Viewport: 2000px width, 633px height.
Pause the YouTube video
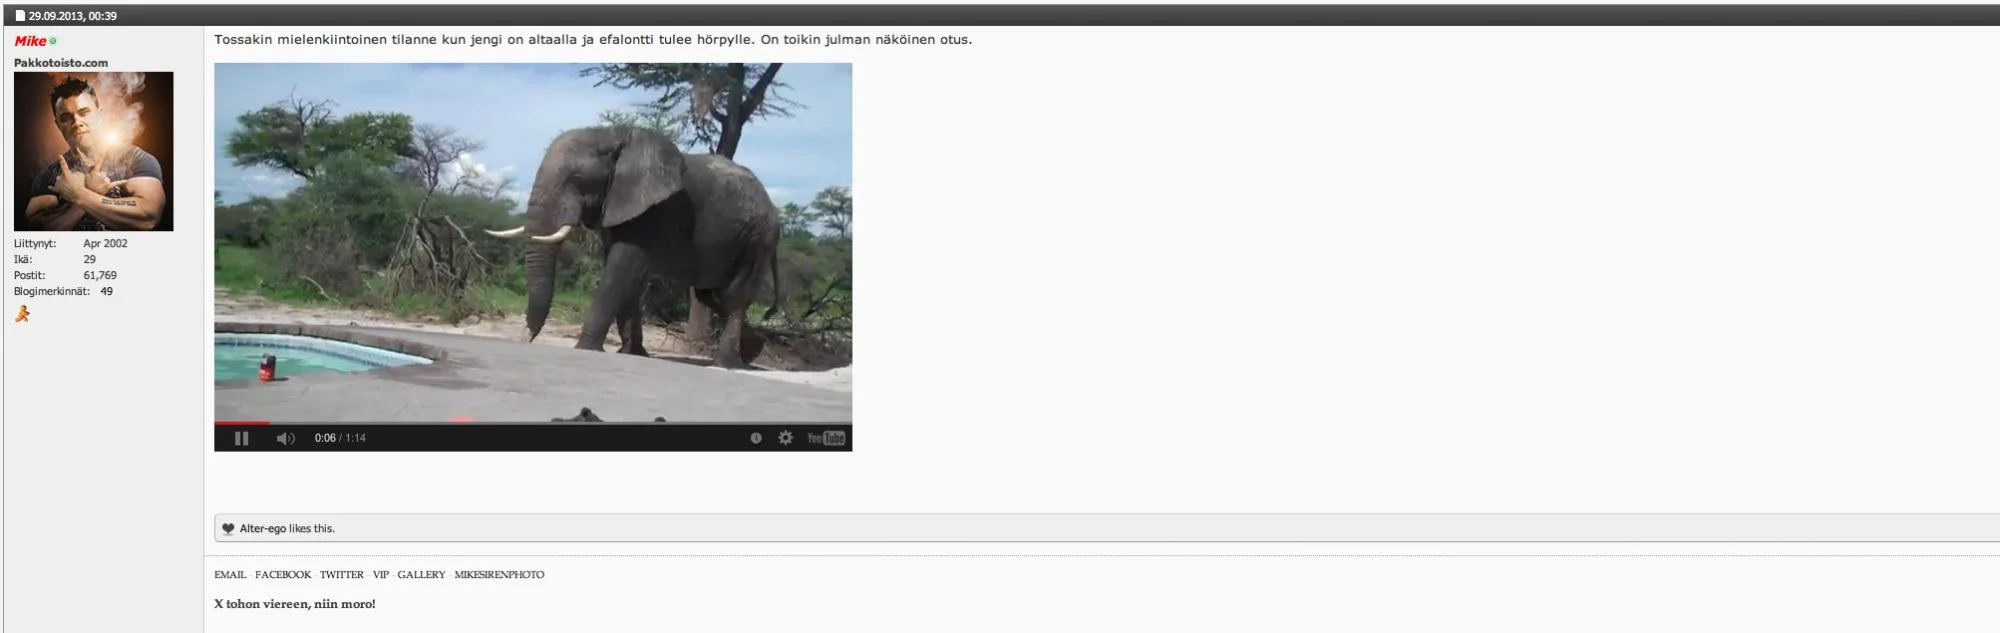[x=241, y=438]
